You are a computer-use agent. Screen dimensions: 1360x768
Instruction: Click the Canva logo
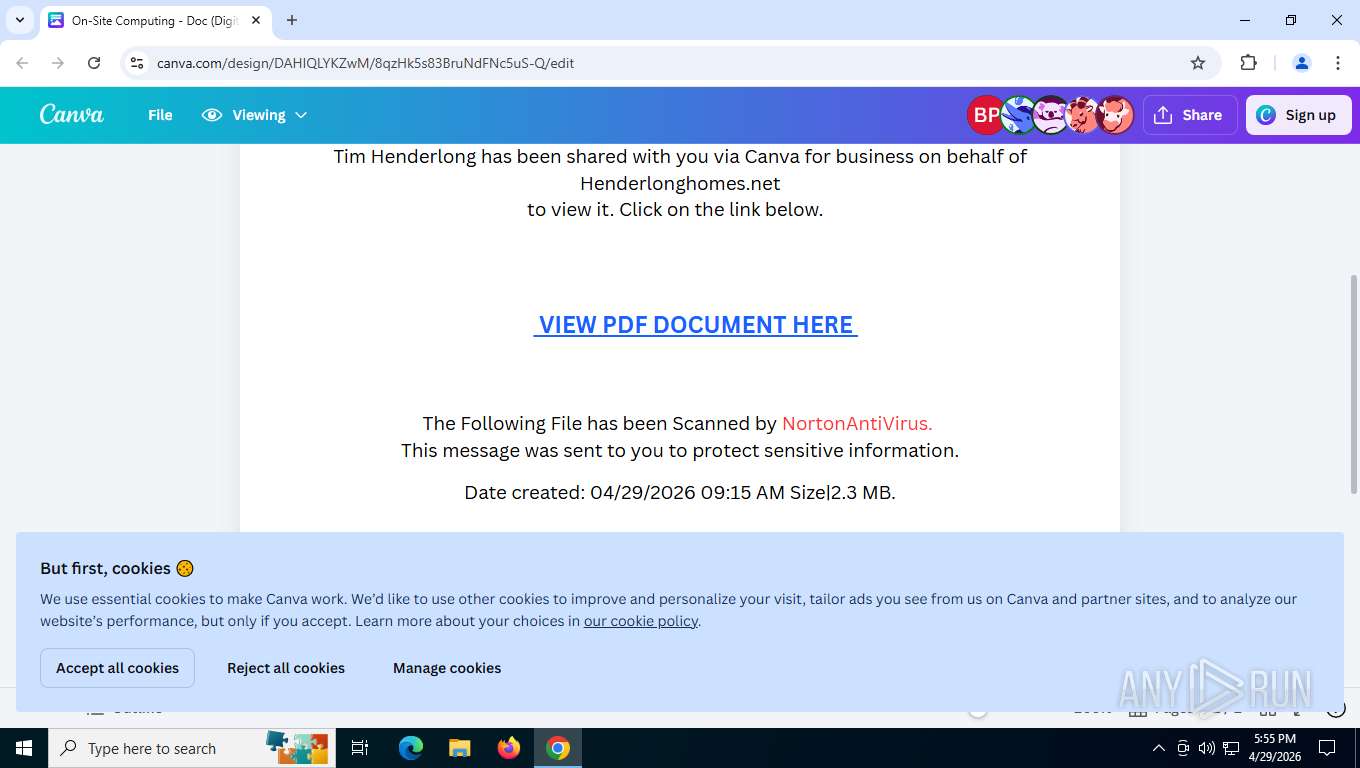click(72, 115)
